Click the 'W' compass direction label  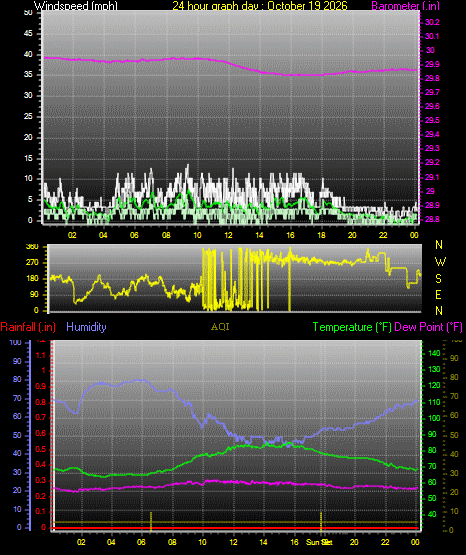440,262
